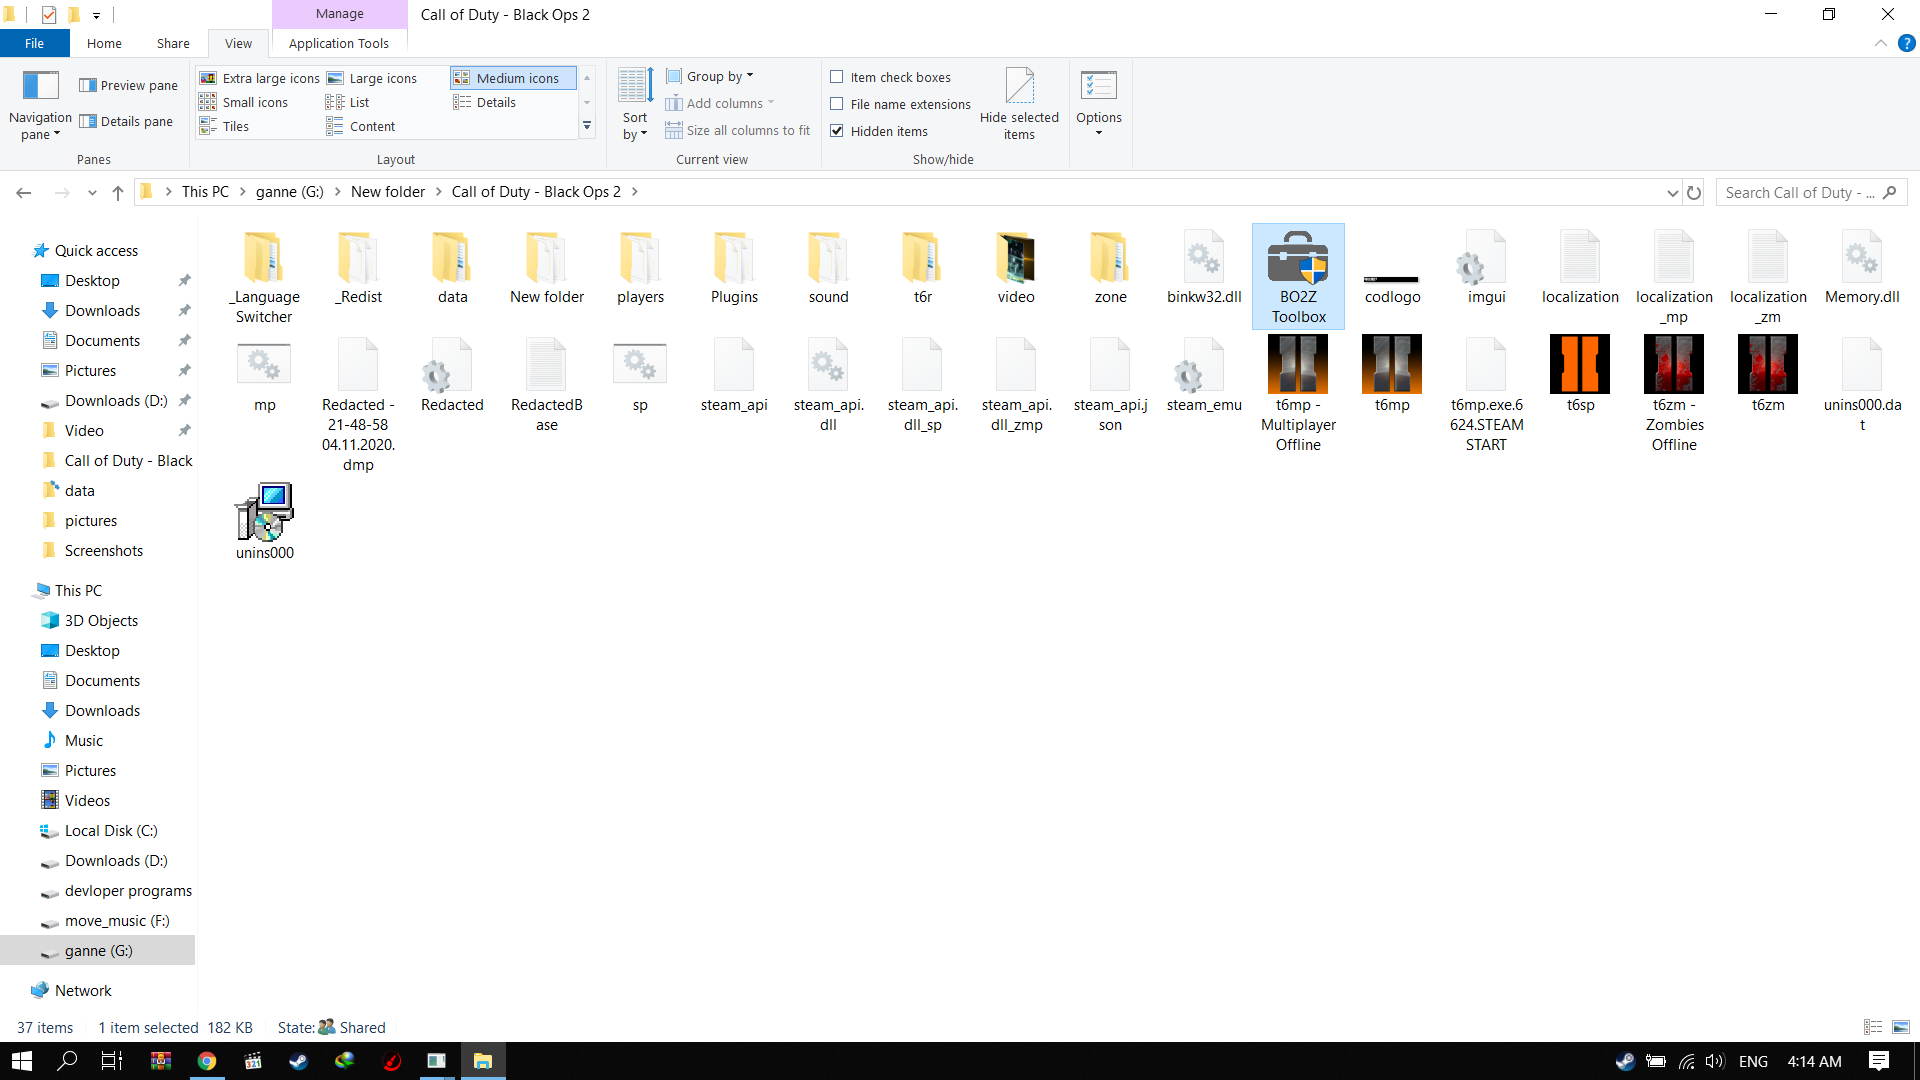Open the Options dropdown arrow
The image size is (1920, 1080).
(x=1099, y=133)
